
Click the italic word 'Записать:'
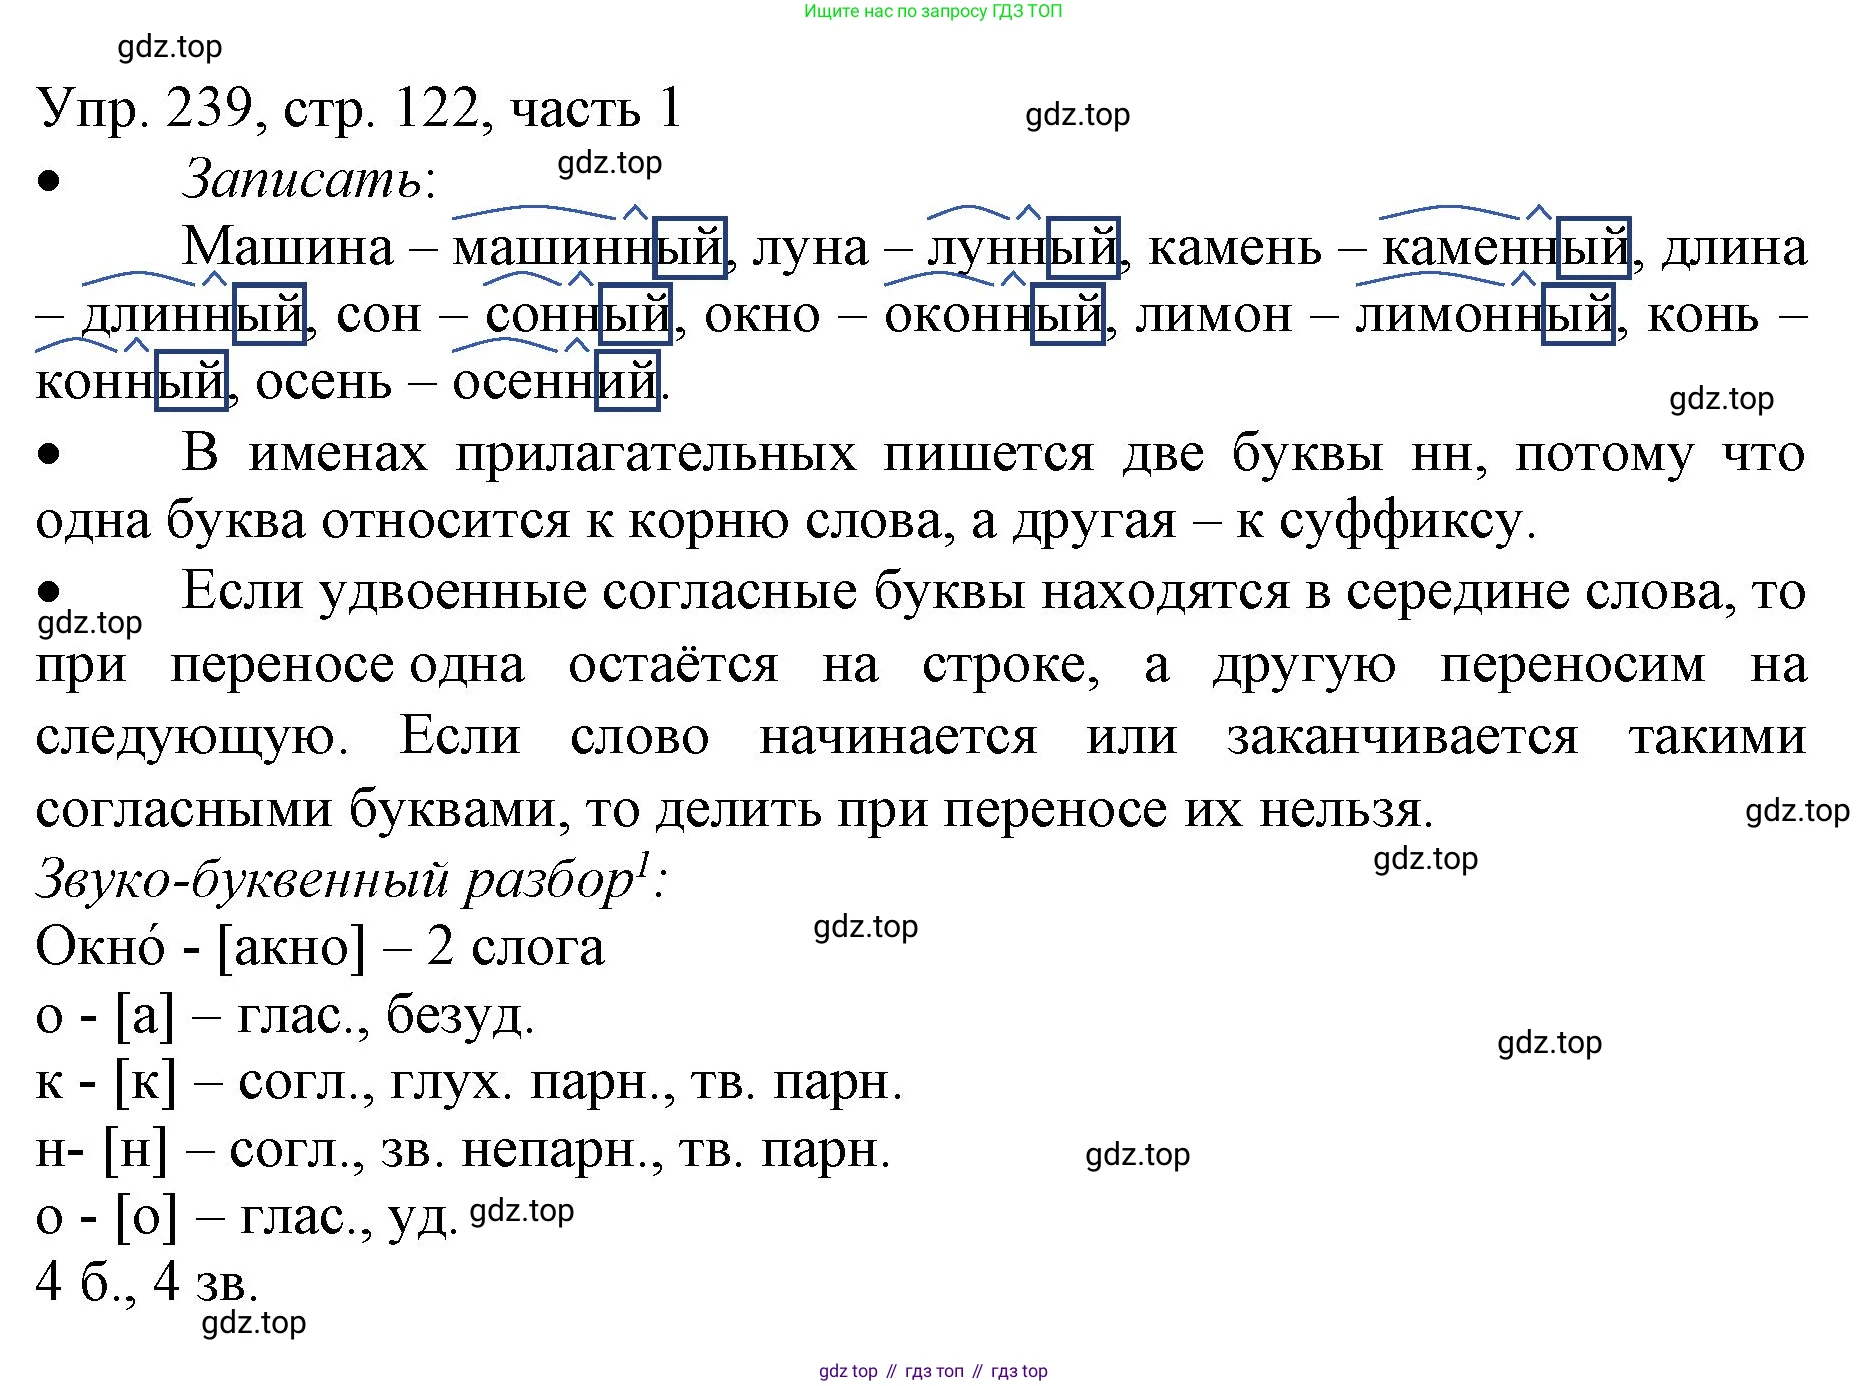click(x=309, y=179)
